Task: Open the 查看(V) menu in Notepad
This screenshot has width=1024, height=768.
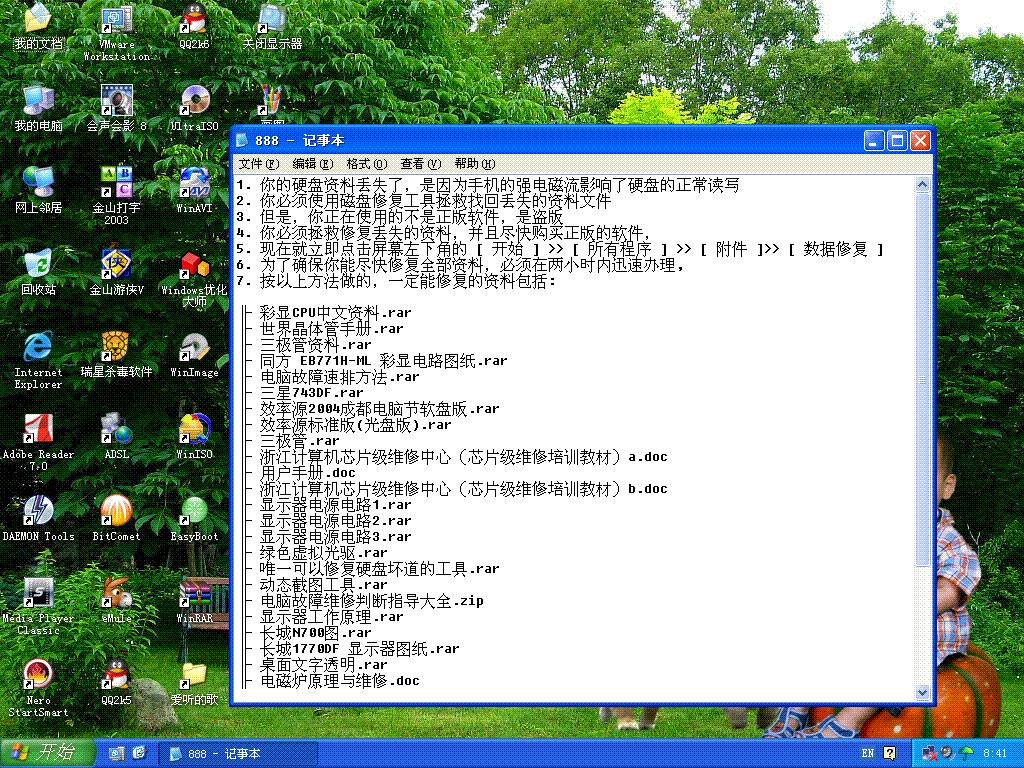Action: tap(421, 164)
